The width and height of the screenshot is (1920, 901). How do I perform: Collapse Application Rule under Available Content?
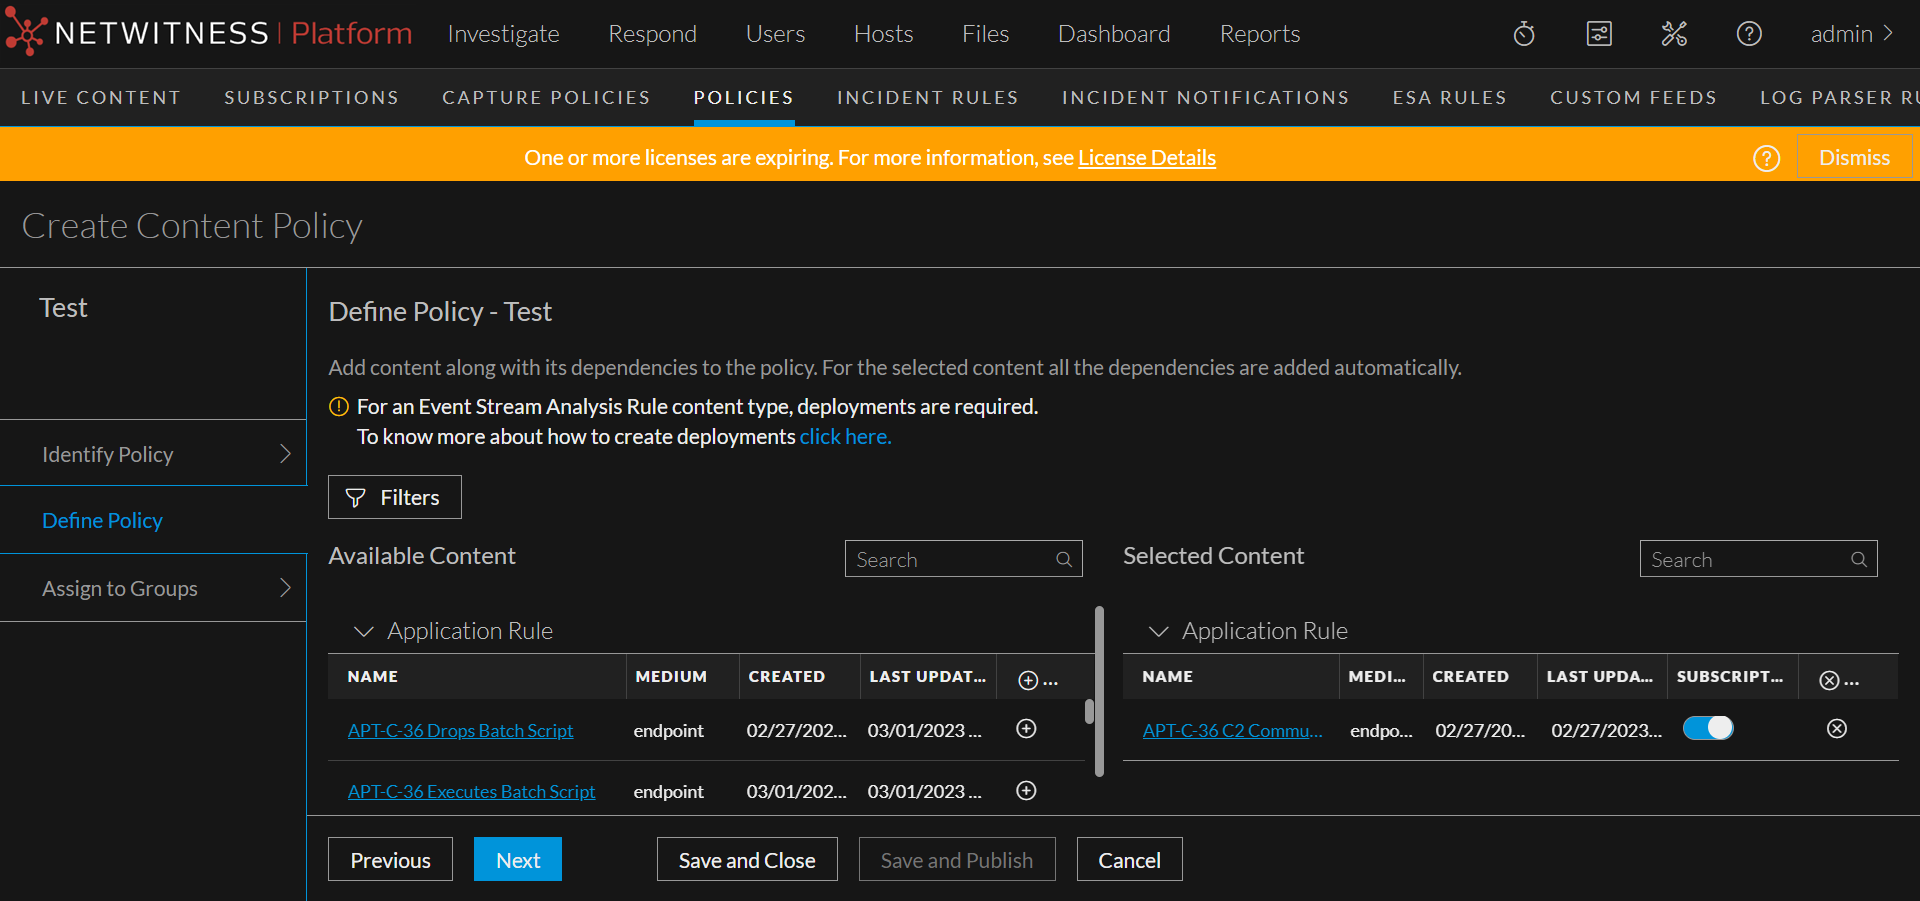point(364,631)
